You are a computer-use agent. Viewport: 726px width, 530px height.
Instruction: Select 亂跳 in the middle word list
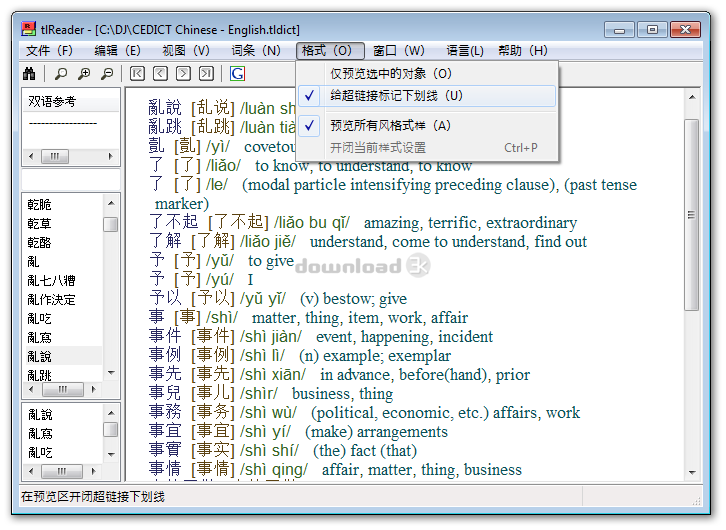coord(39,375)
